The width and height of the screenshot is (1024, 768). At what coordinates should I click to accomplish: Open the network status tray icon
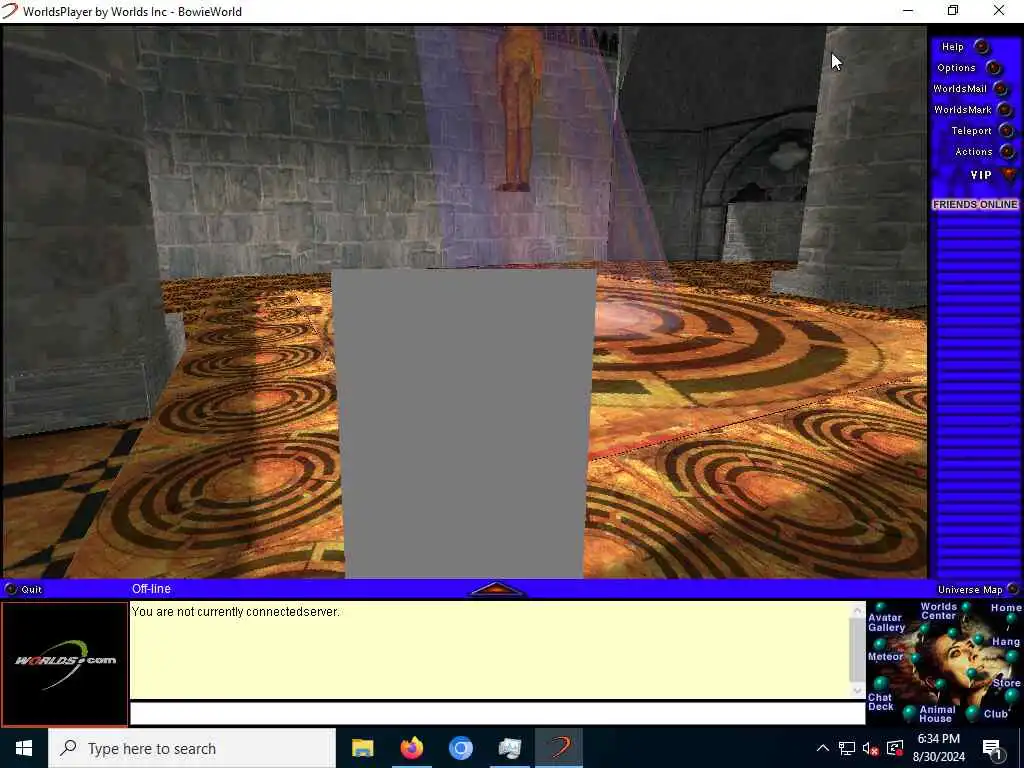pos(847,748)
